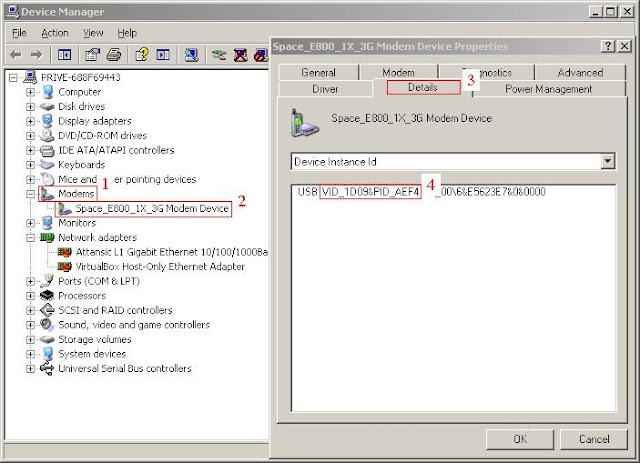Click the Disable device toolbar icon
The width and height of the screenshot is (640, 463).
tap(261, 55)
